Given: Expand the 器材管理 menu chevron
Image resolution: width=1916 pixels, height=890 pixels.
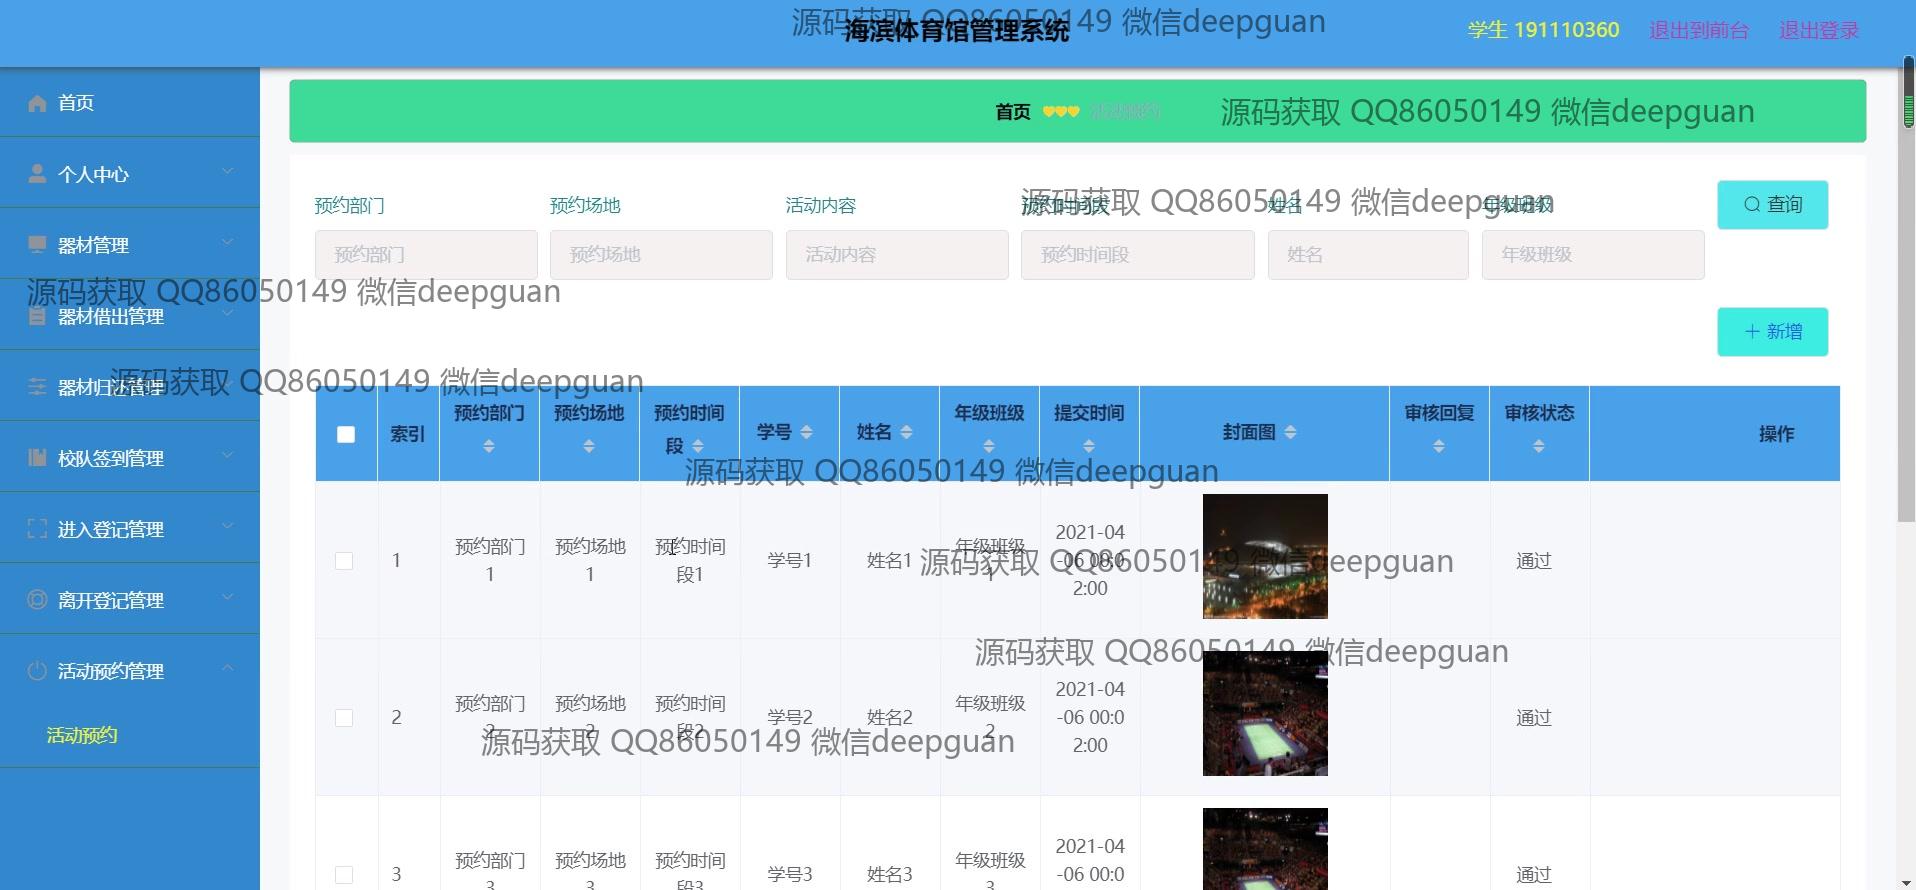Looking at the screenshot, I should (x=228, y=243).
